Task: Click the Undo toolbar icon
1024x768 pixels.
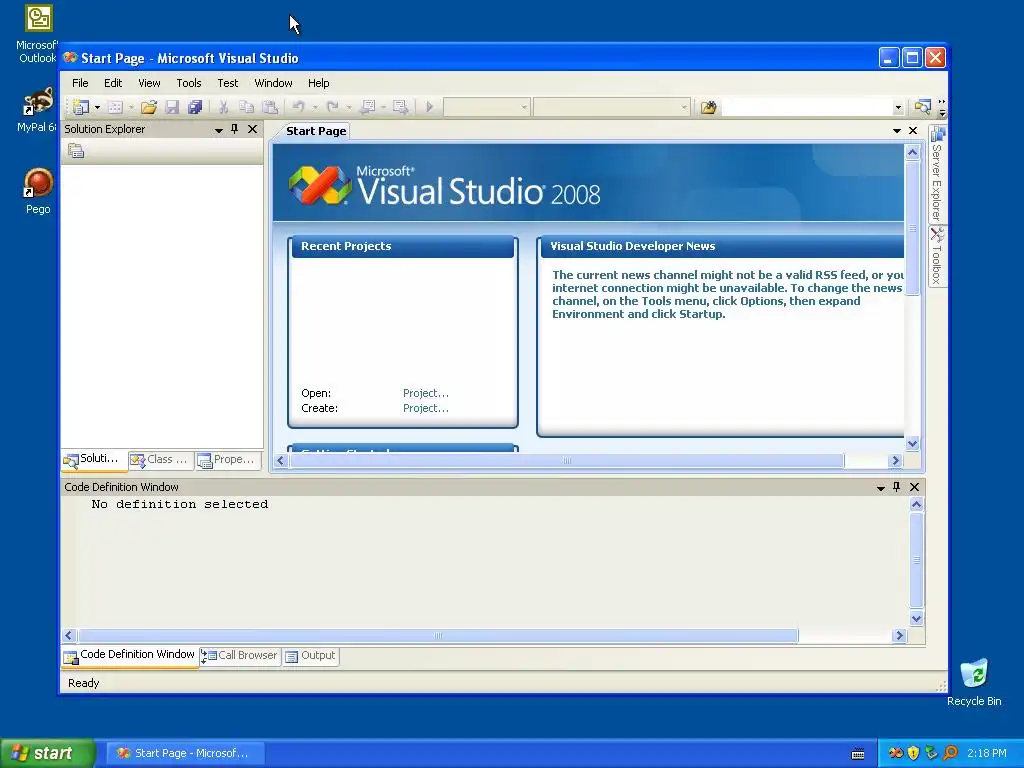Action: 298,106
